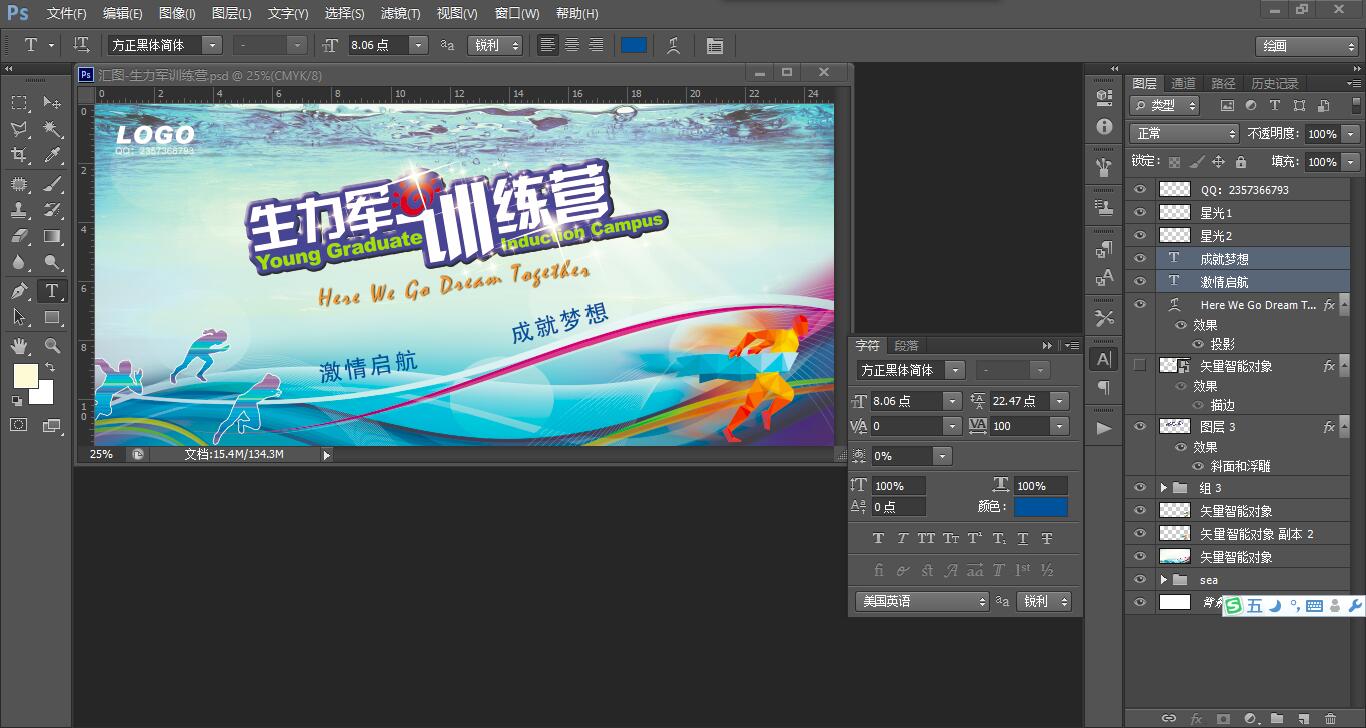Toggle Quick Mask mode
Screen dimensions: 1366x728
pos(19,425)
